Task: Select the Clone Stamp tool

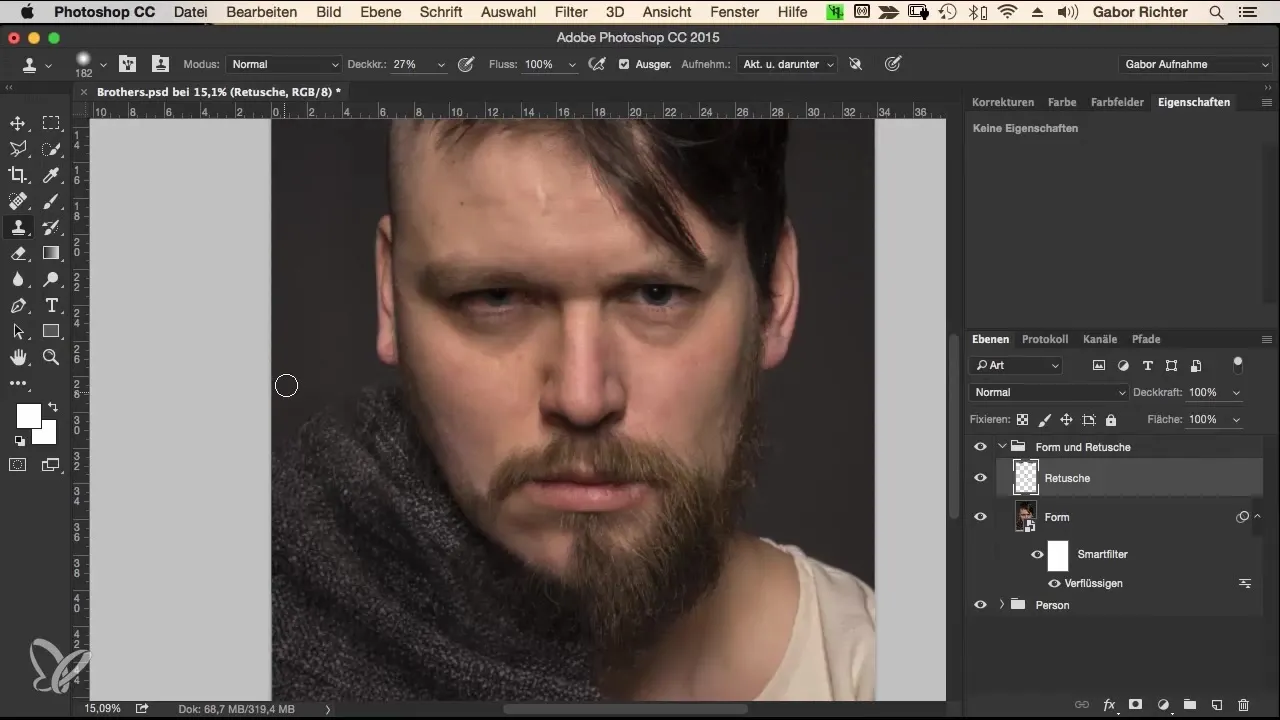Action: [18, 227]
